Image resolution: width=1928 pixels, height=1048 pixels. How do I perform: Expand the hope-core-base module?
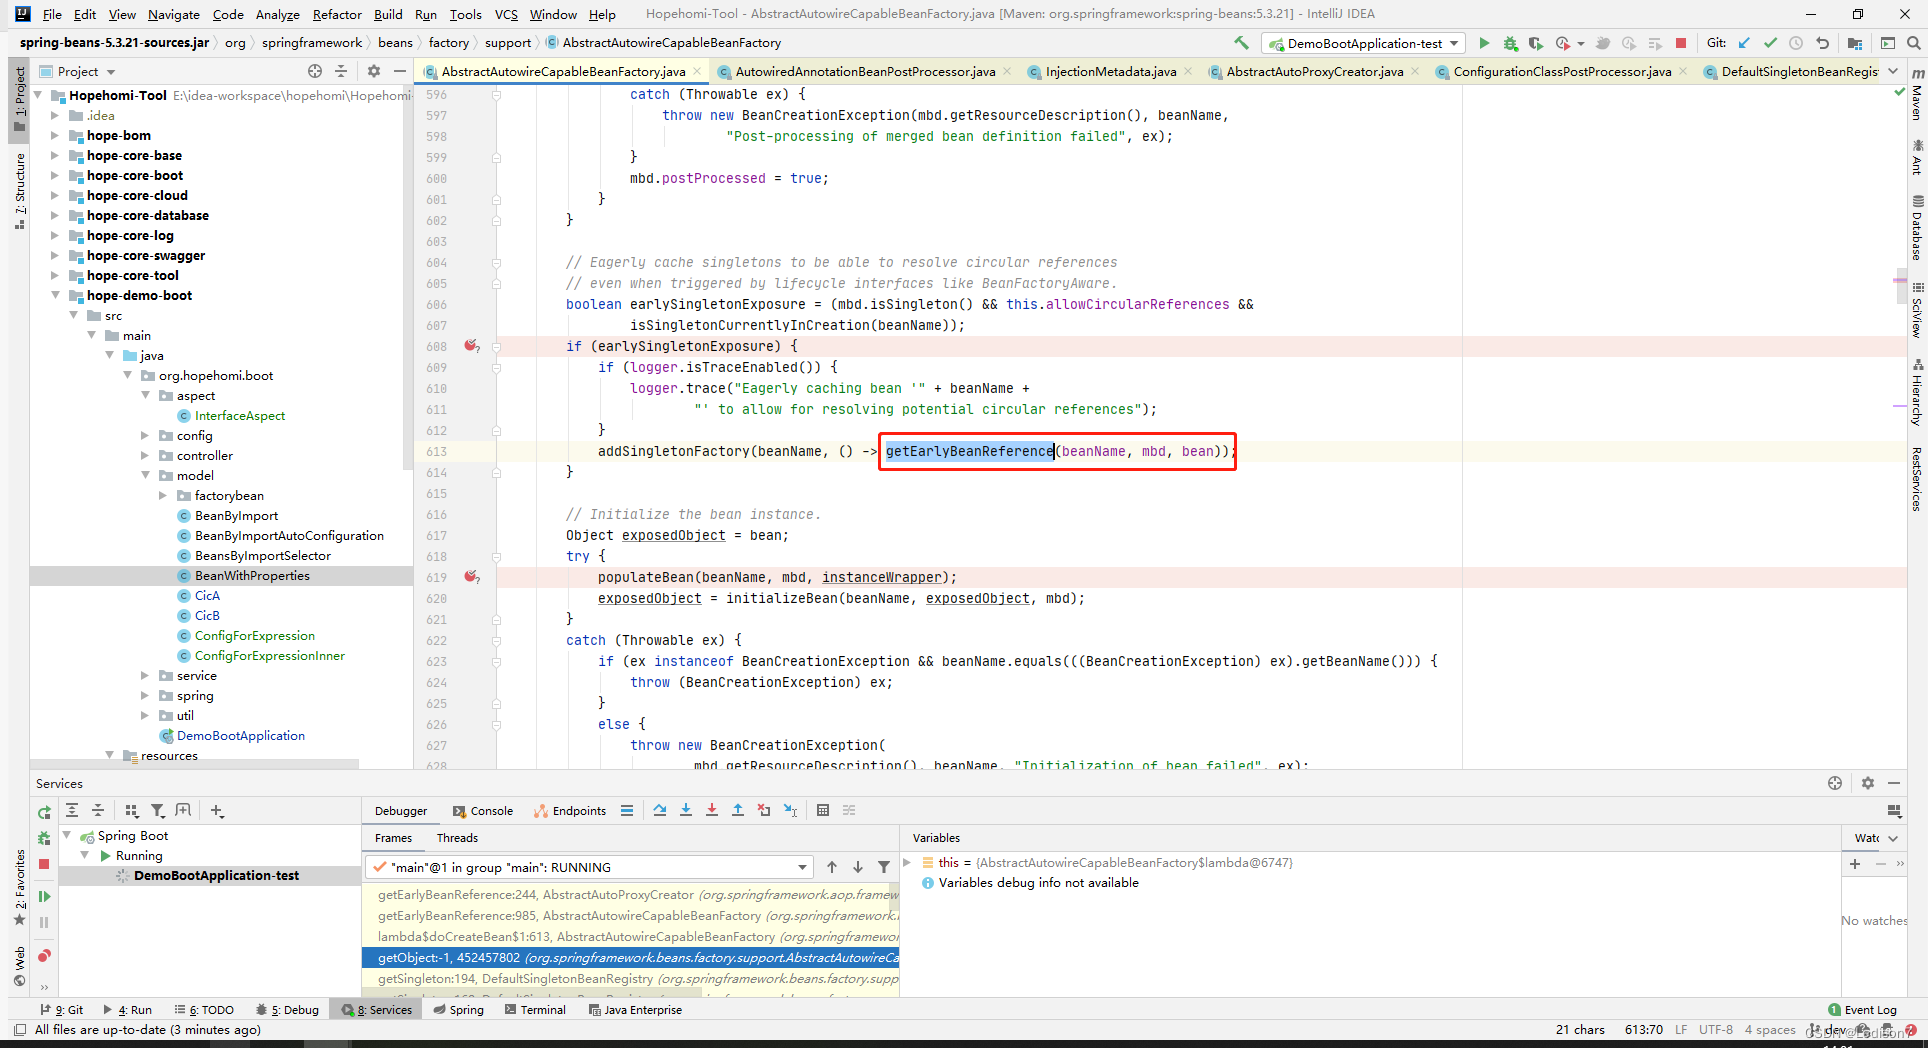coord(55,155)
